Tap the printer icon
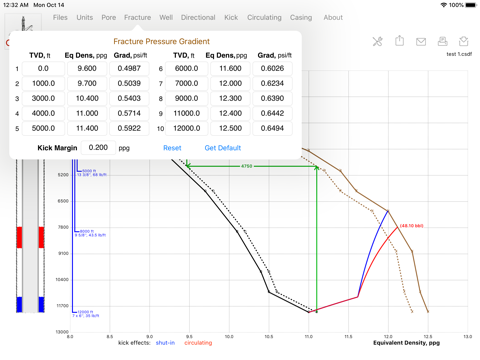Viewport: 480px width, 360px height. coord(442,41)
